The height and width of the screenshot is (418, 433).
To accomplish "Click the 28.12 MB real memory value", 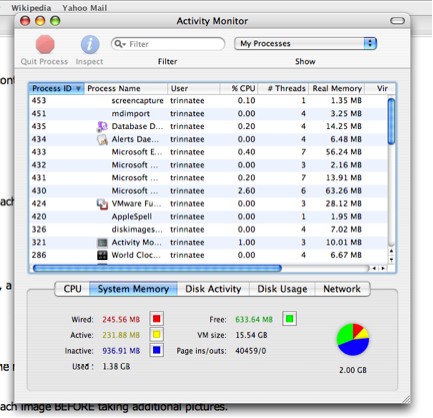I will 344,204.
